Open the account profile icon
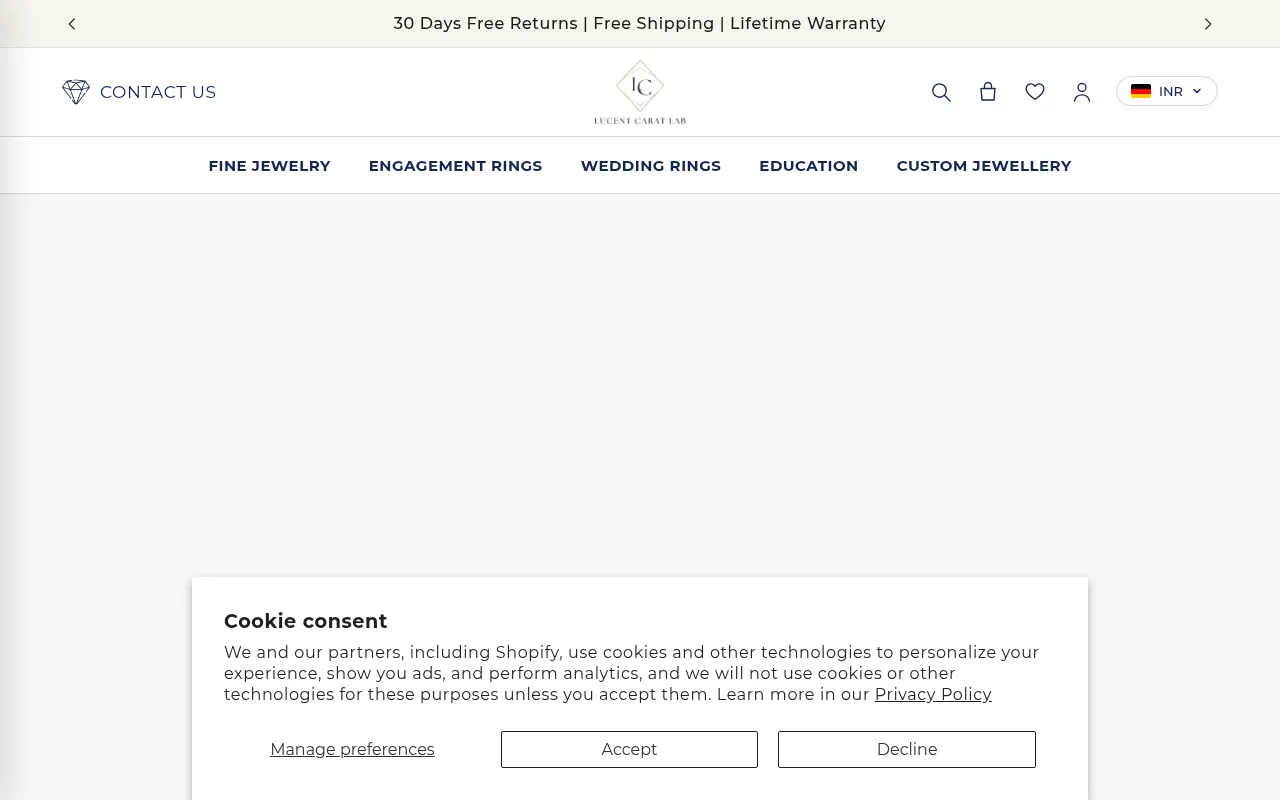 point(1082,92)
